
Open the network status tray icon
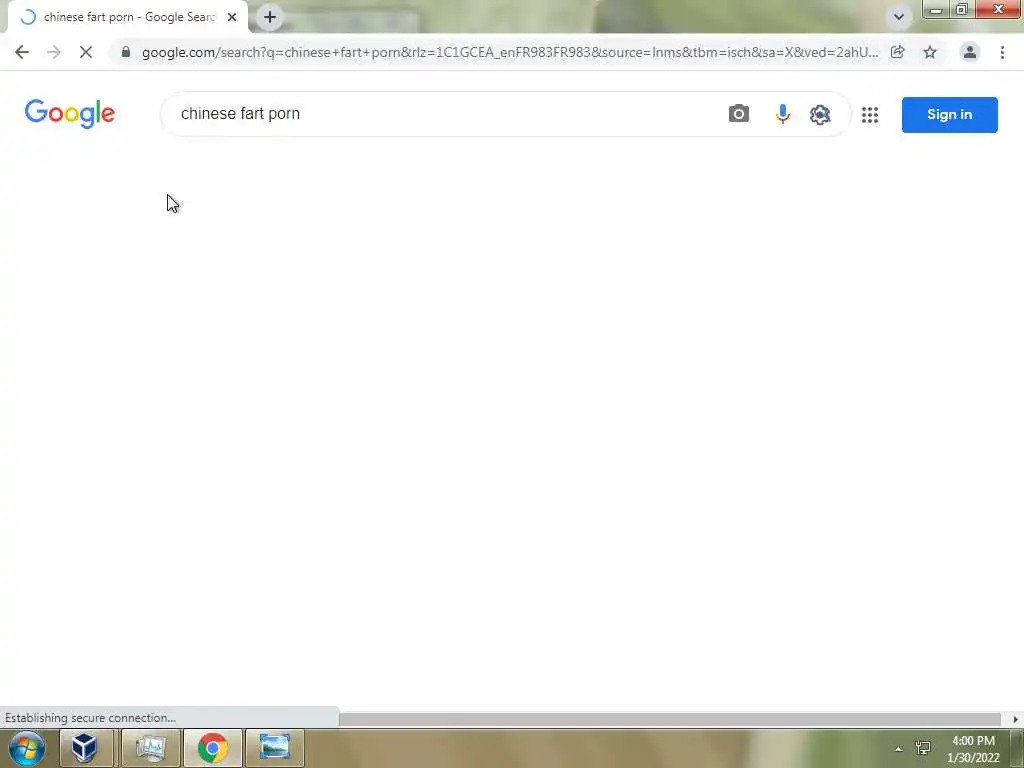coord(923,748)
